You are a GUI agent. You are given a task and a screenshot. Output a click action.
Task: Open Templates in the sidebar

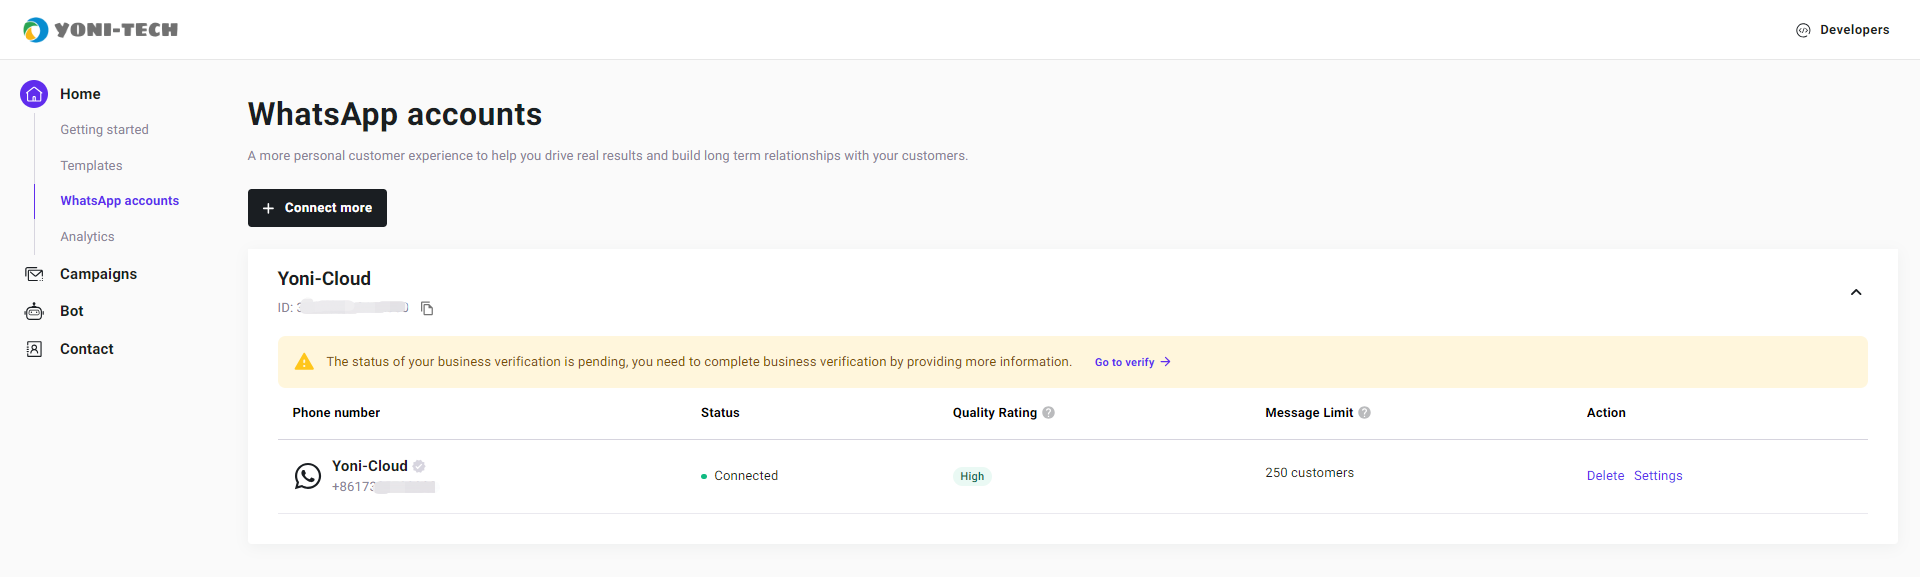[x=91, y=166]
